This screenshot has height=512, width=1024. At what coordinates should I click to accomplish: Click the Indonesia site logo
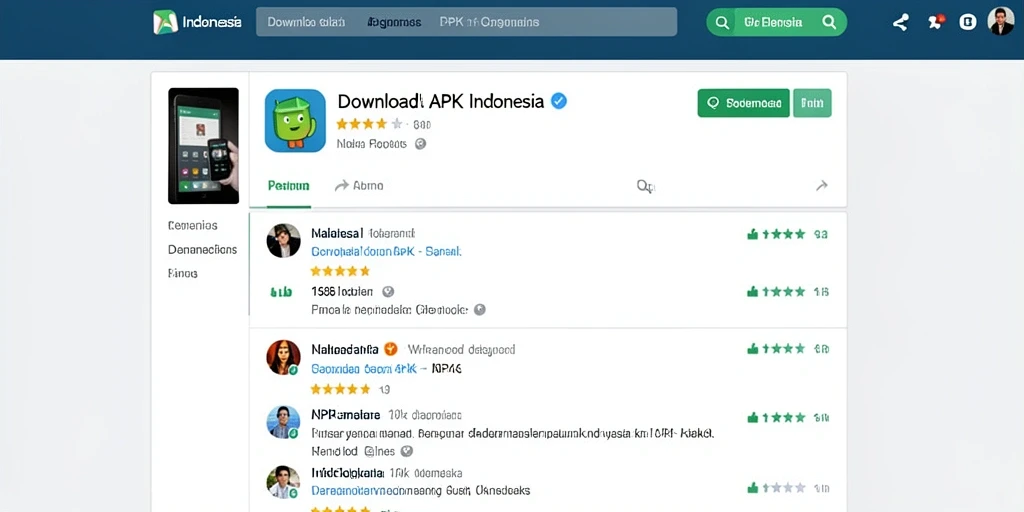point(197,22)
